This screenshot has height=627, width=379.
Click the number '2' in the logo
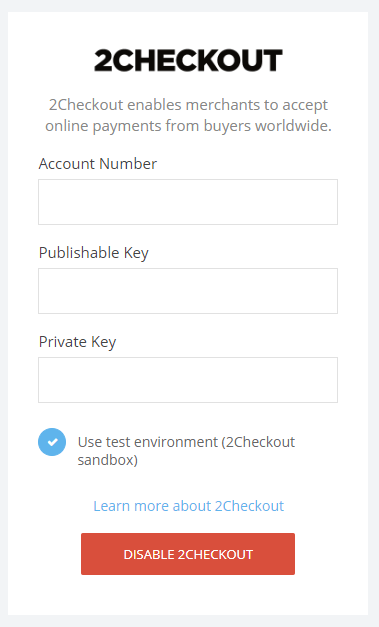102,61
